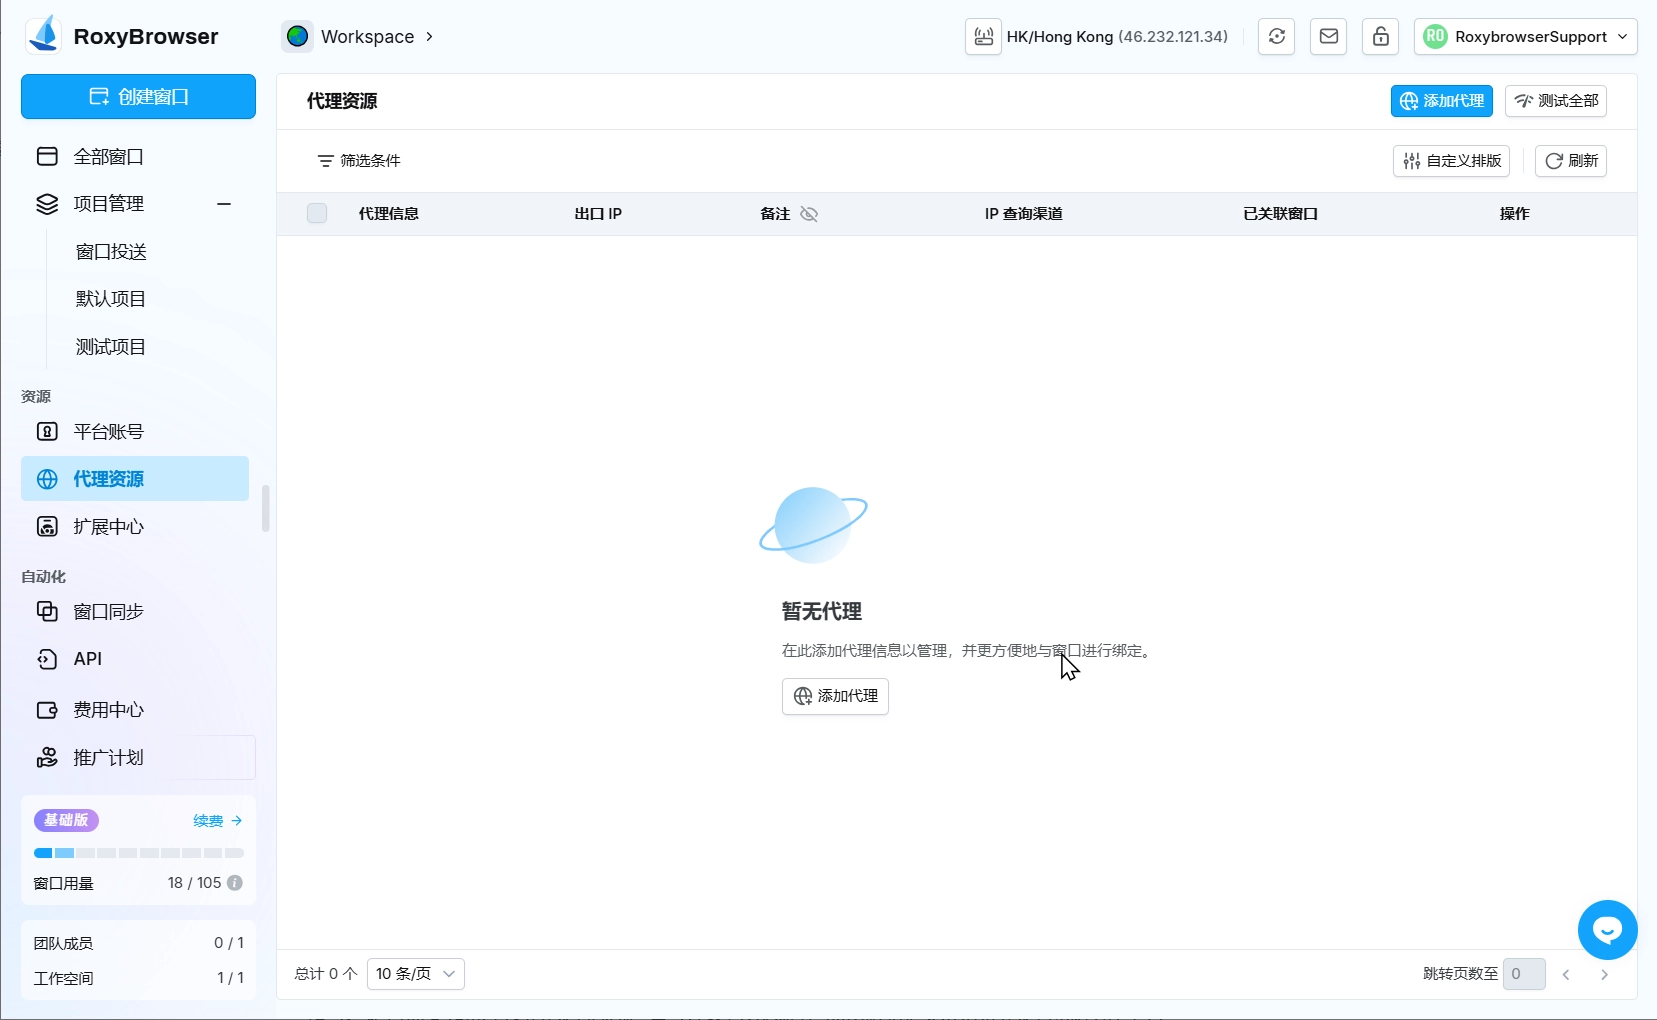The width and height of the screenshot is (1657, 1020).
Task: Open the mail messages icon
Action: pyautogui.click(x=1328, y=37)
